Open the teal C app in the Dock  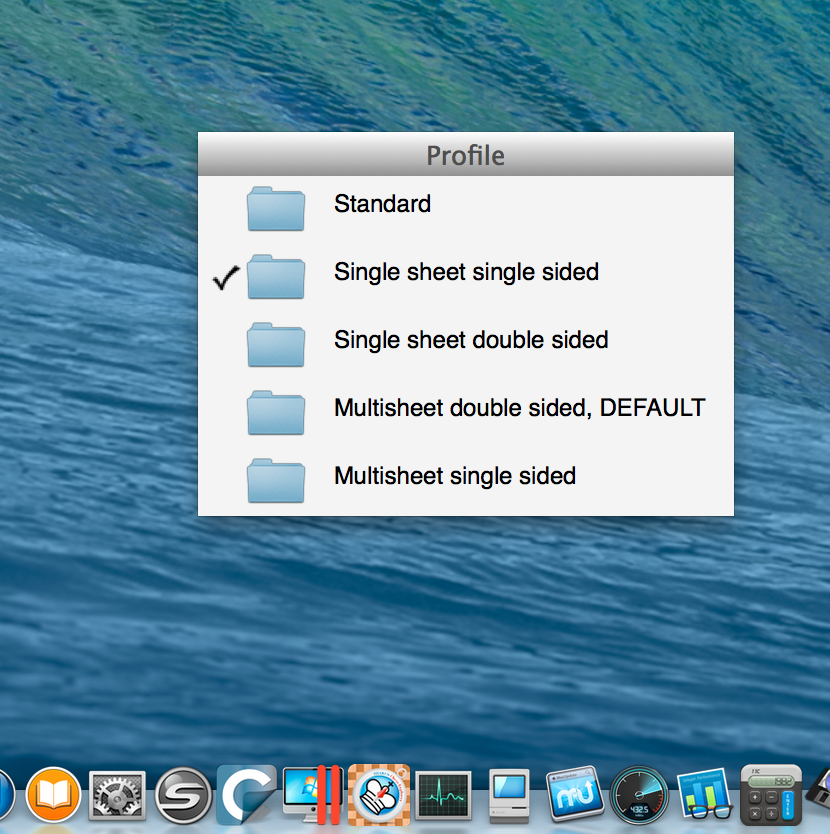pyautogui.click(x=246, y=795)
